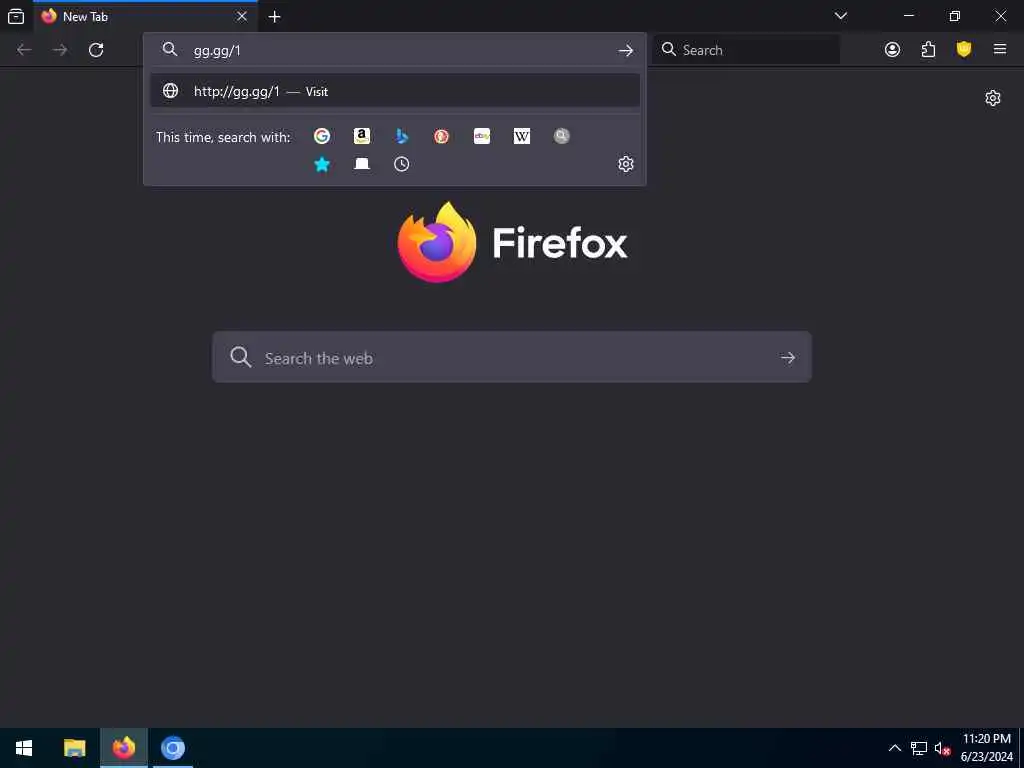
Task: Visit the http://gg.gg/1 suggestion
Action: (395, 91)
